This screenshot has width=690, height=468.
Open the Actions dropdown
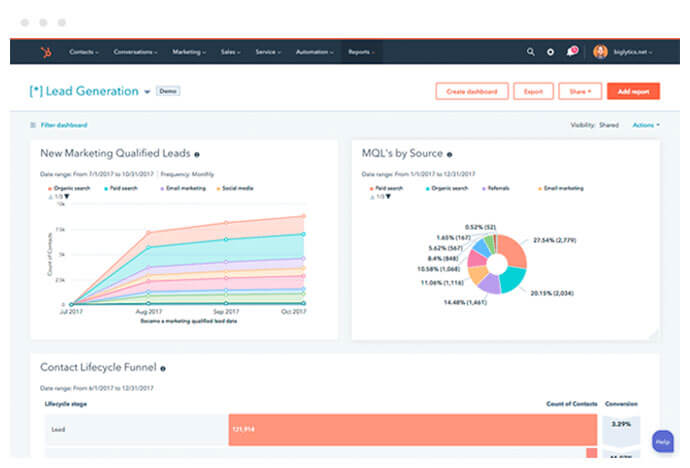tap(645, 125)
